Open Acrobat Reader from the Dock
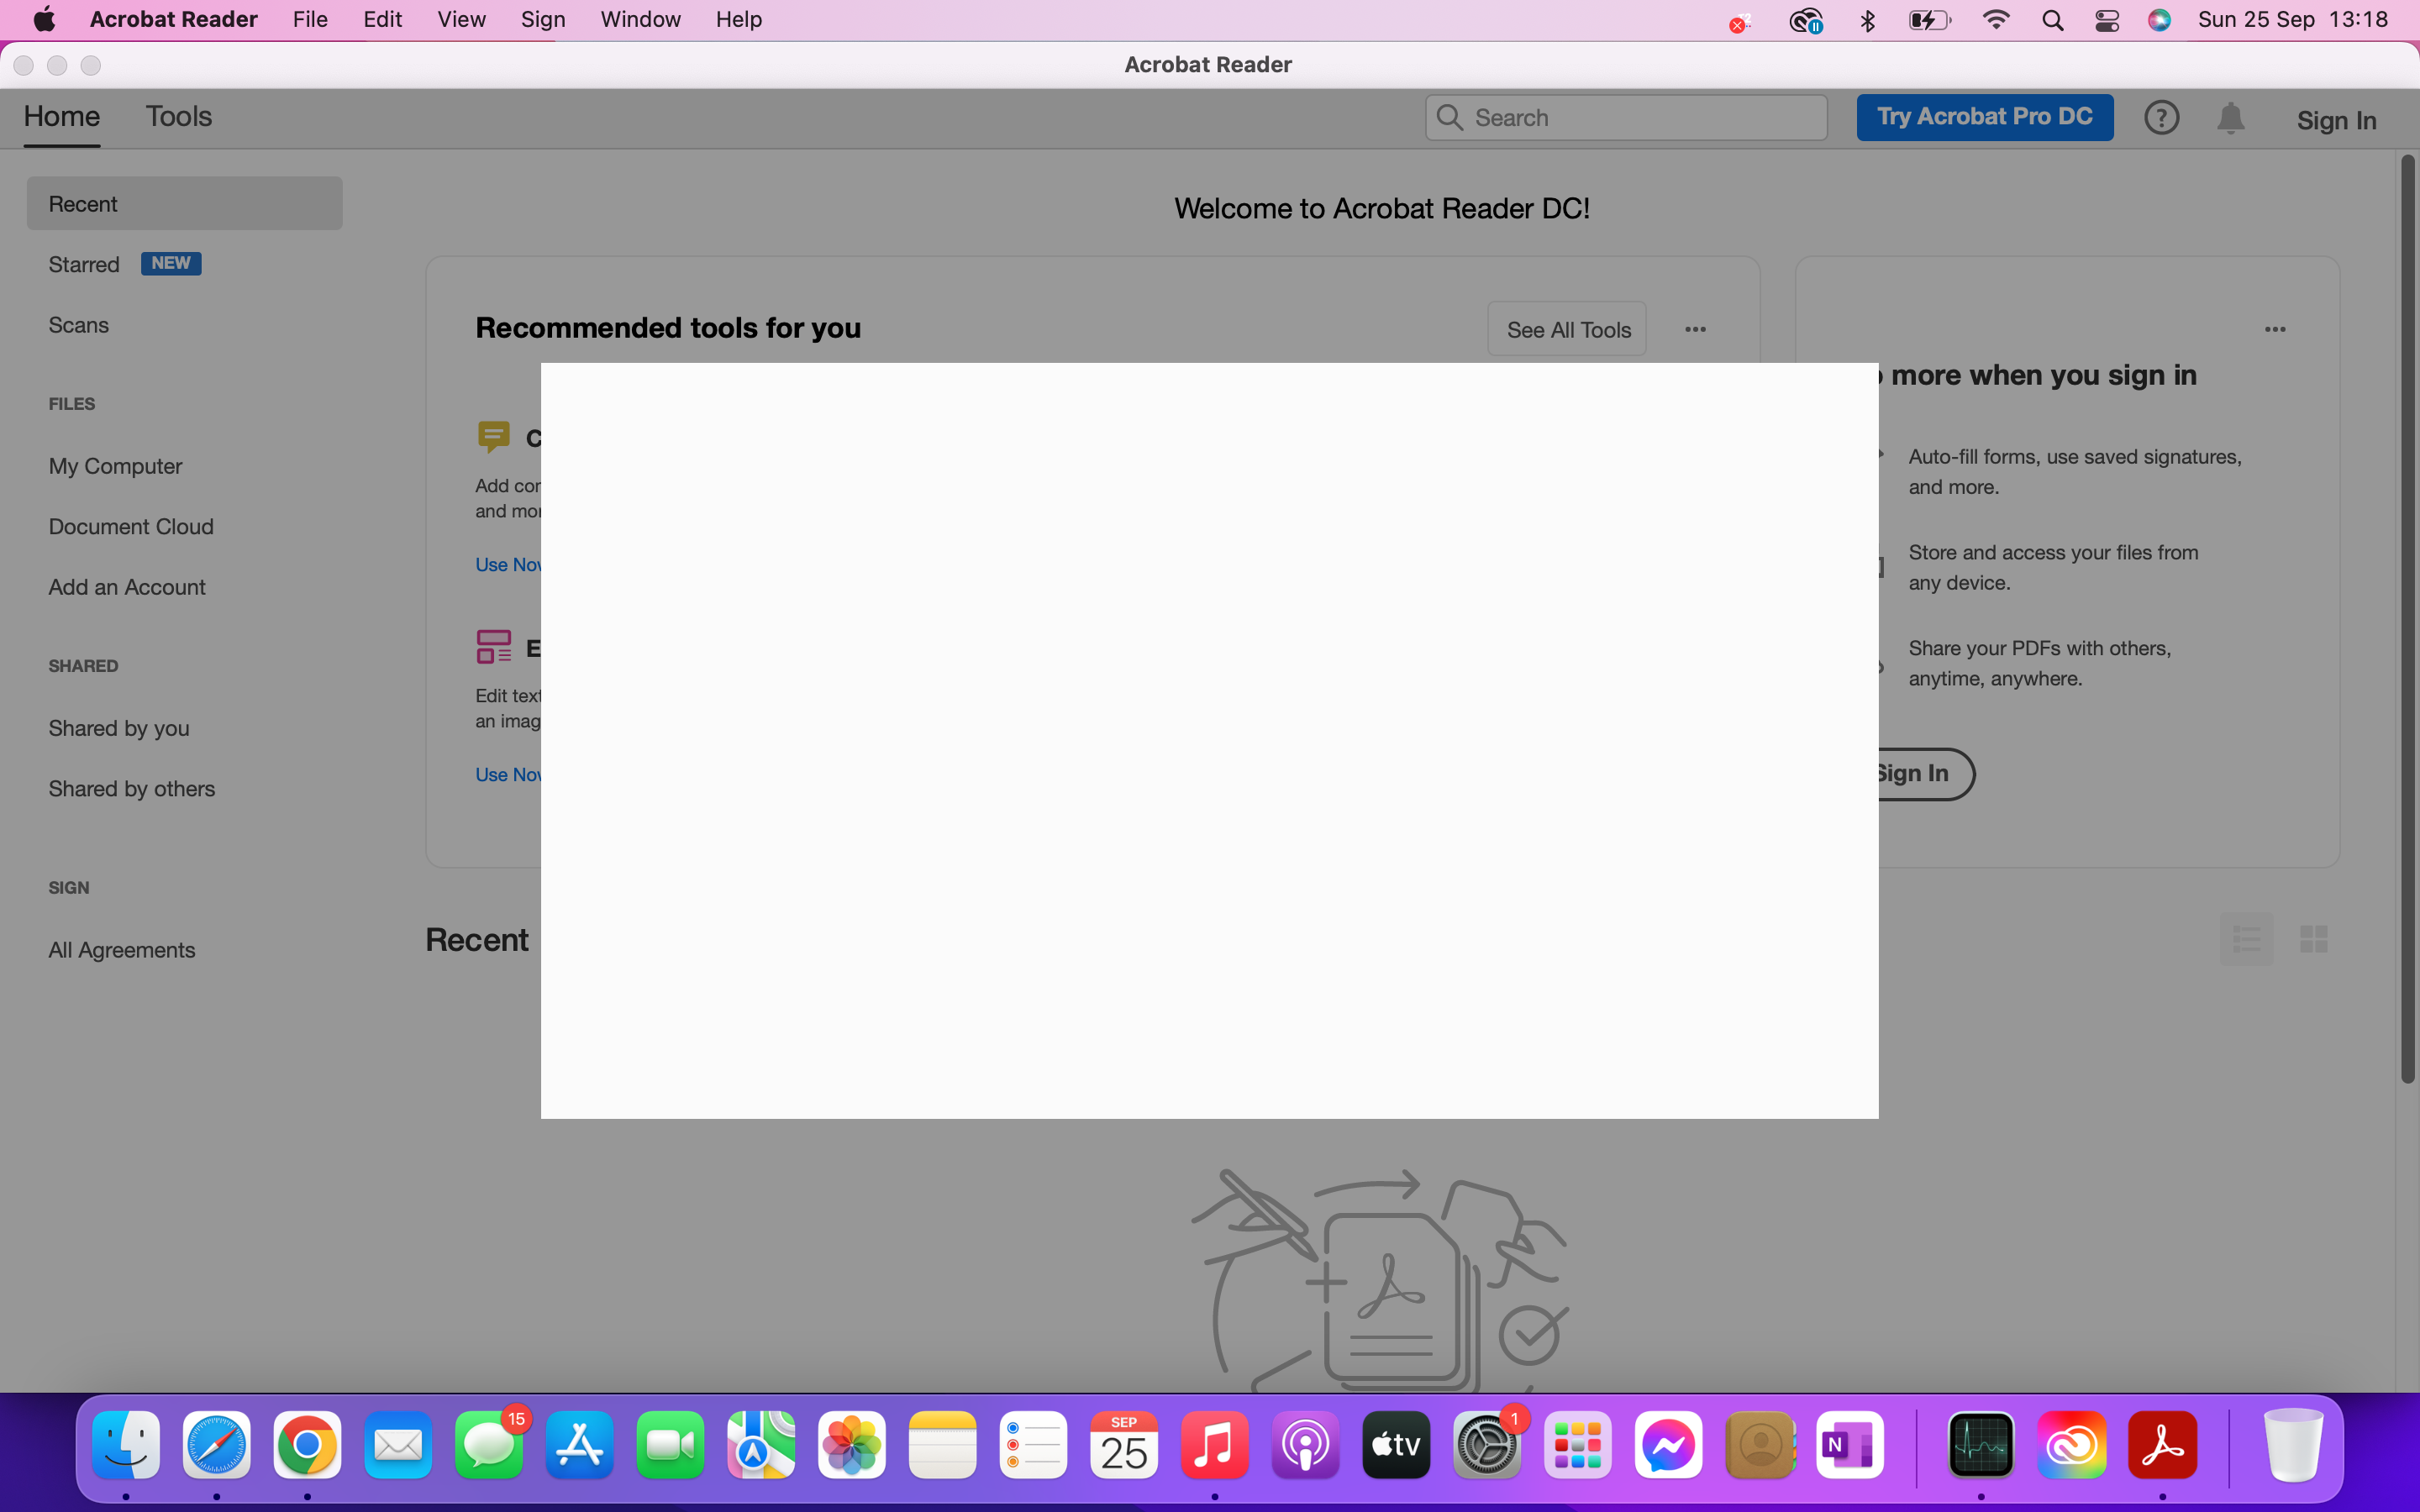This screenshot has width=2420, height=1512. coord(2162,1445)
